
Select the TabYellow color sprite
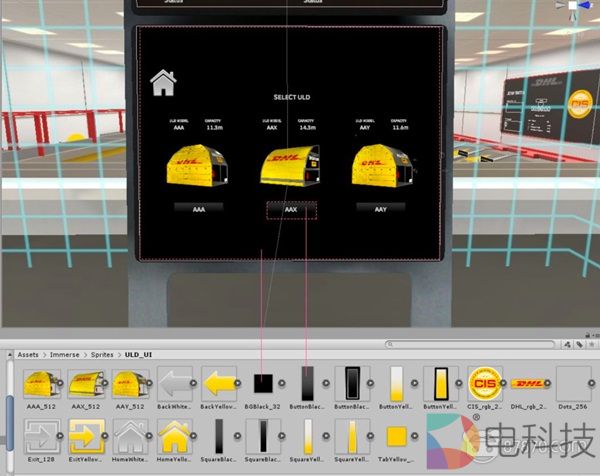[398, 436]
